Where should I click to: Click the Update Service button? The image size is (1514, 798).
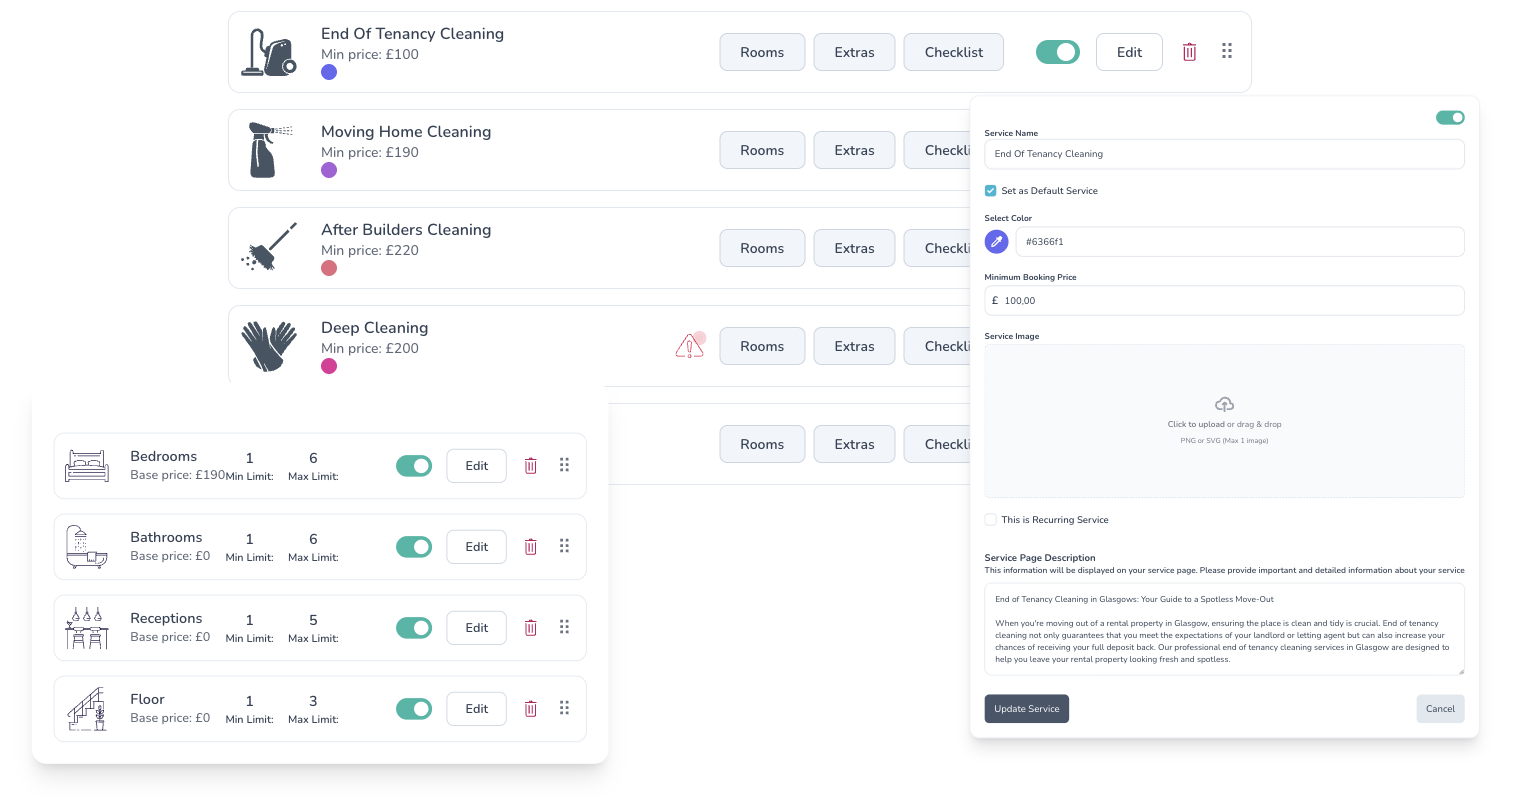click(x=1026, y=709)
